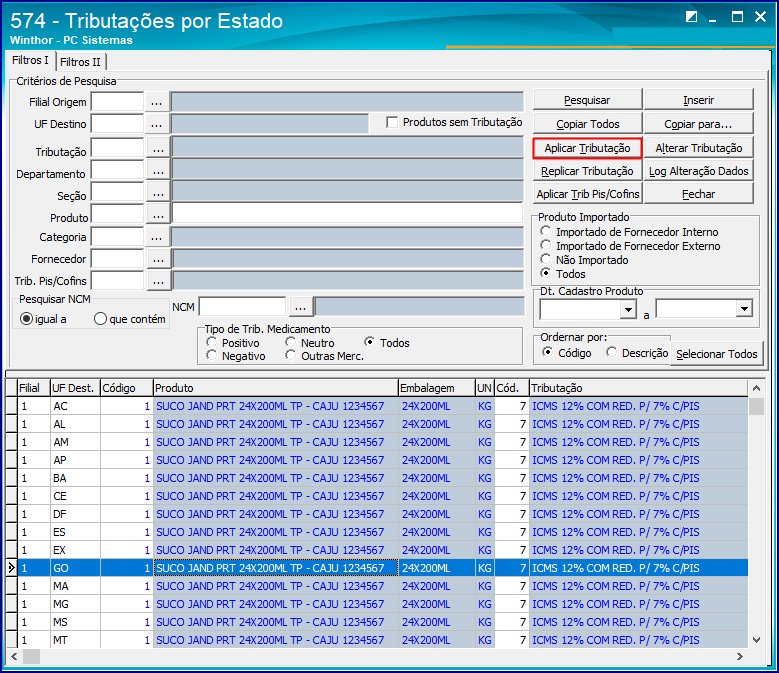
Task: Click Selecionar Todos button
Action: click(716, 354)
